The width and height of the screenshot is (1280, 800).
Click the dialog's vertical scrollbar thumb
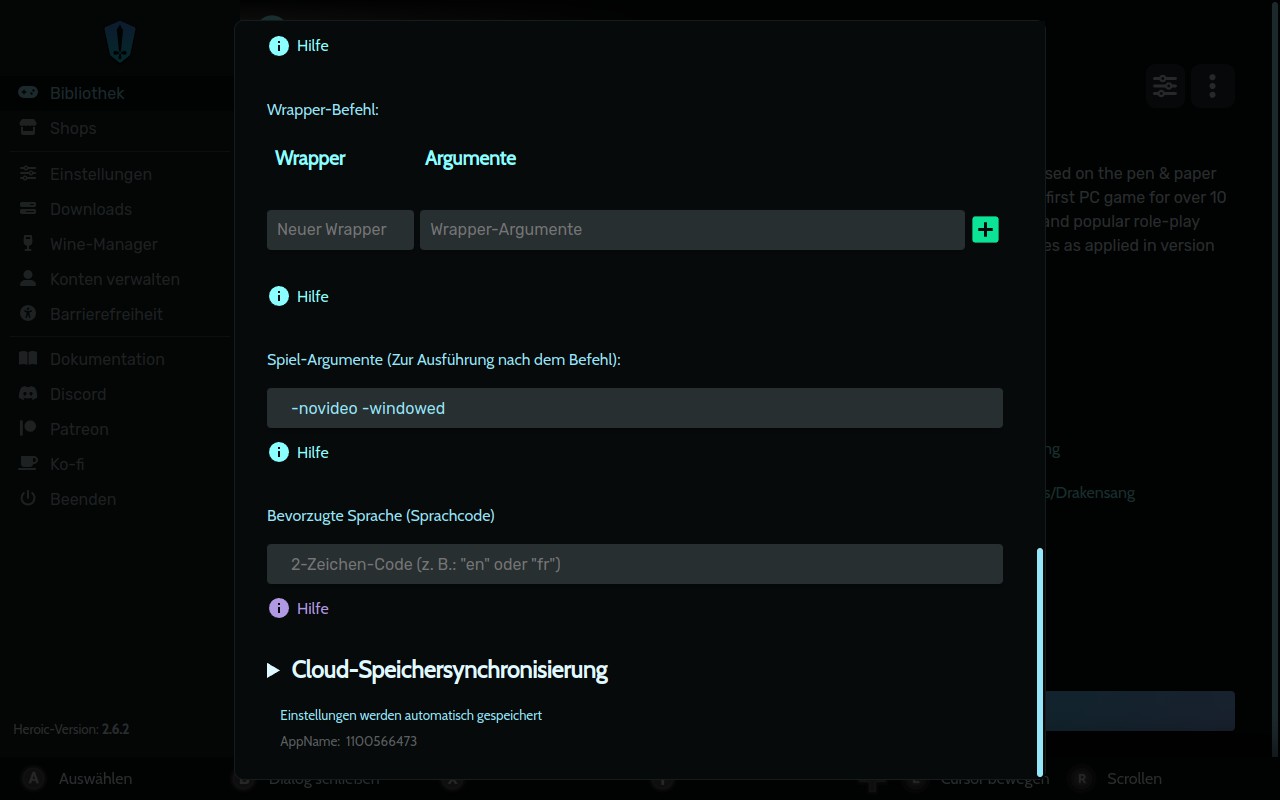[1040, 660]
